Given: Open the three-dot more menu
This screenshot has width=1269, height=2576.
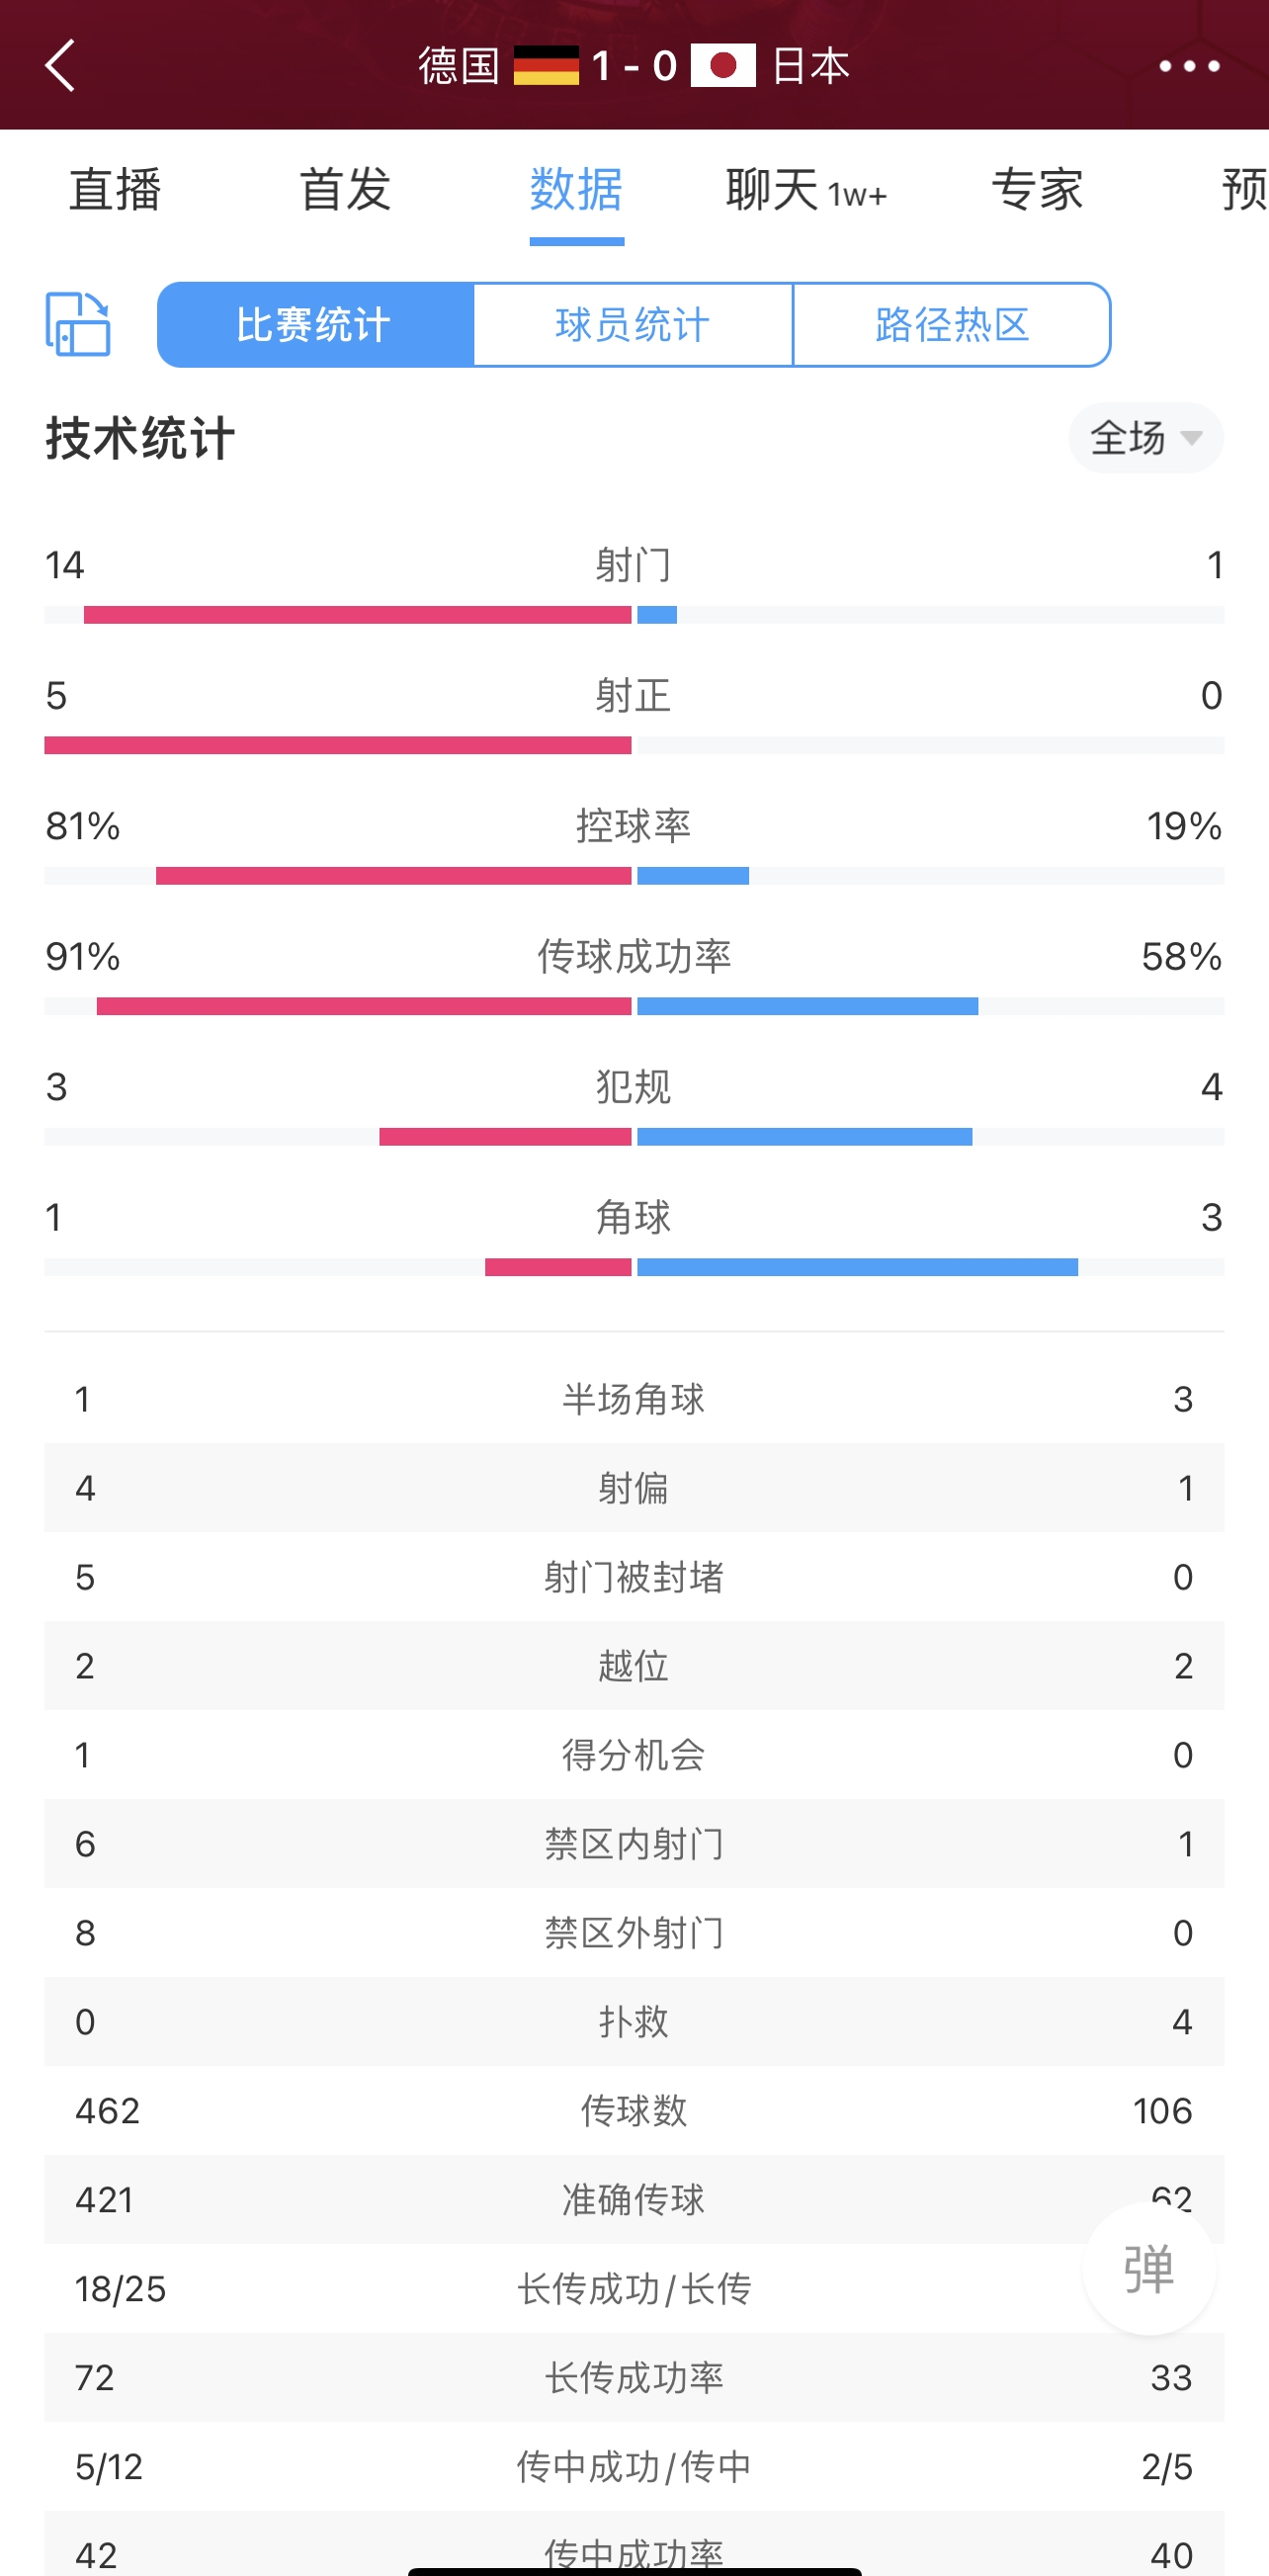Looking at the screenshot, I should [x=1189, y=66].
